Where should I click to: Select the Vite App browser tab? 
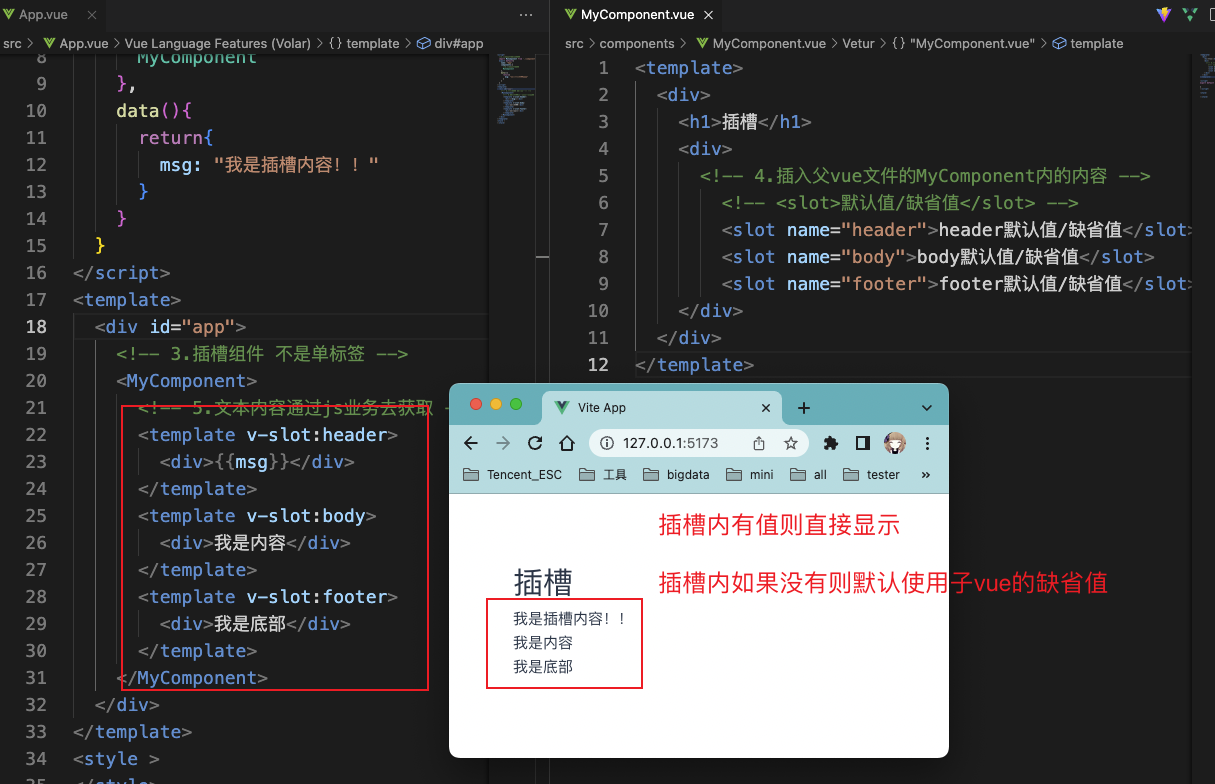point(662,408)
